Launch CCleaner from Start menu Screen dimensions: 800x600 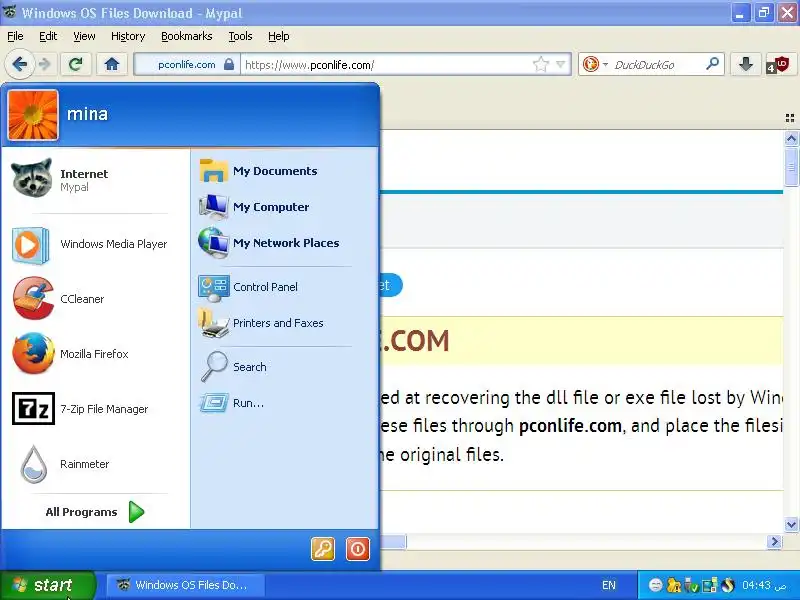tap(95, 299)
